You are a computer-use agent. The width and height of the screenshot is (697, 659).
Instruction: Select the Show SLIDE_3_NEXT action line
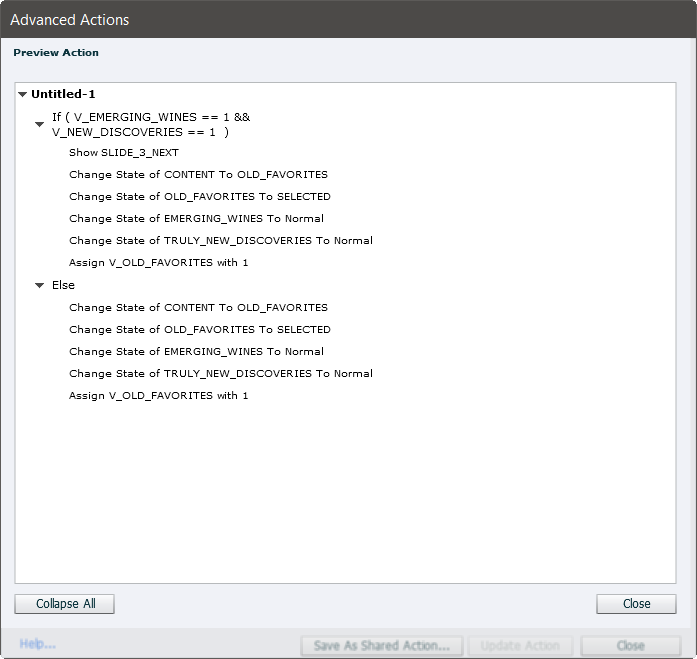coord(124,153)
